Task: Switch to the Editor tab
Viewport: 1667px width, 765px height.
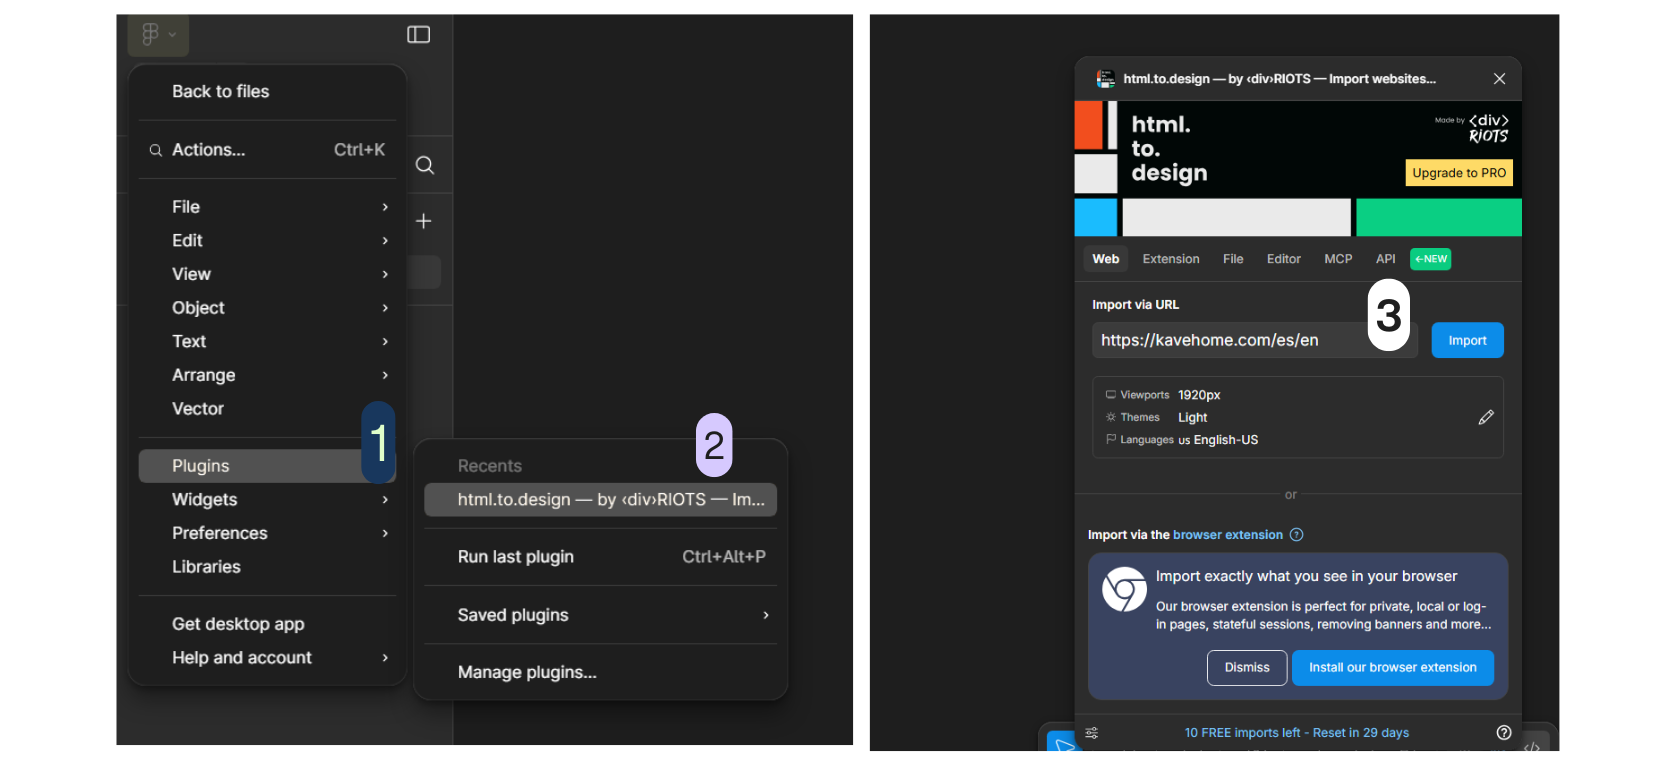Action: click(x=1284, y=259)
